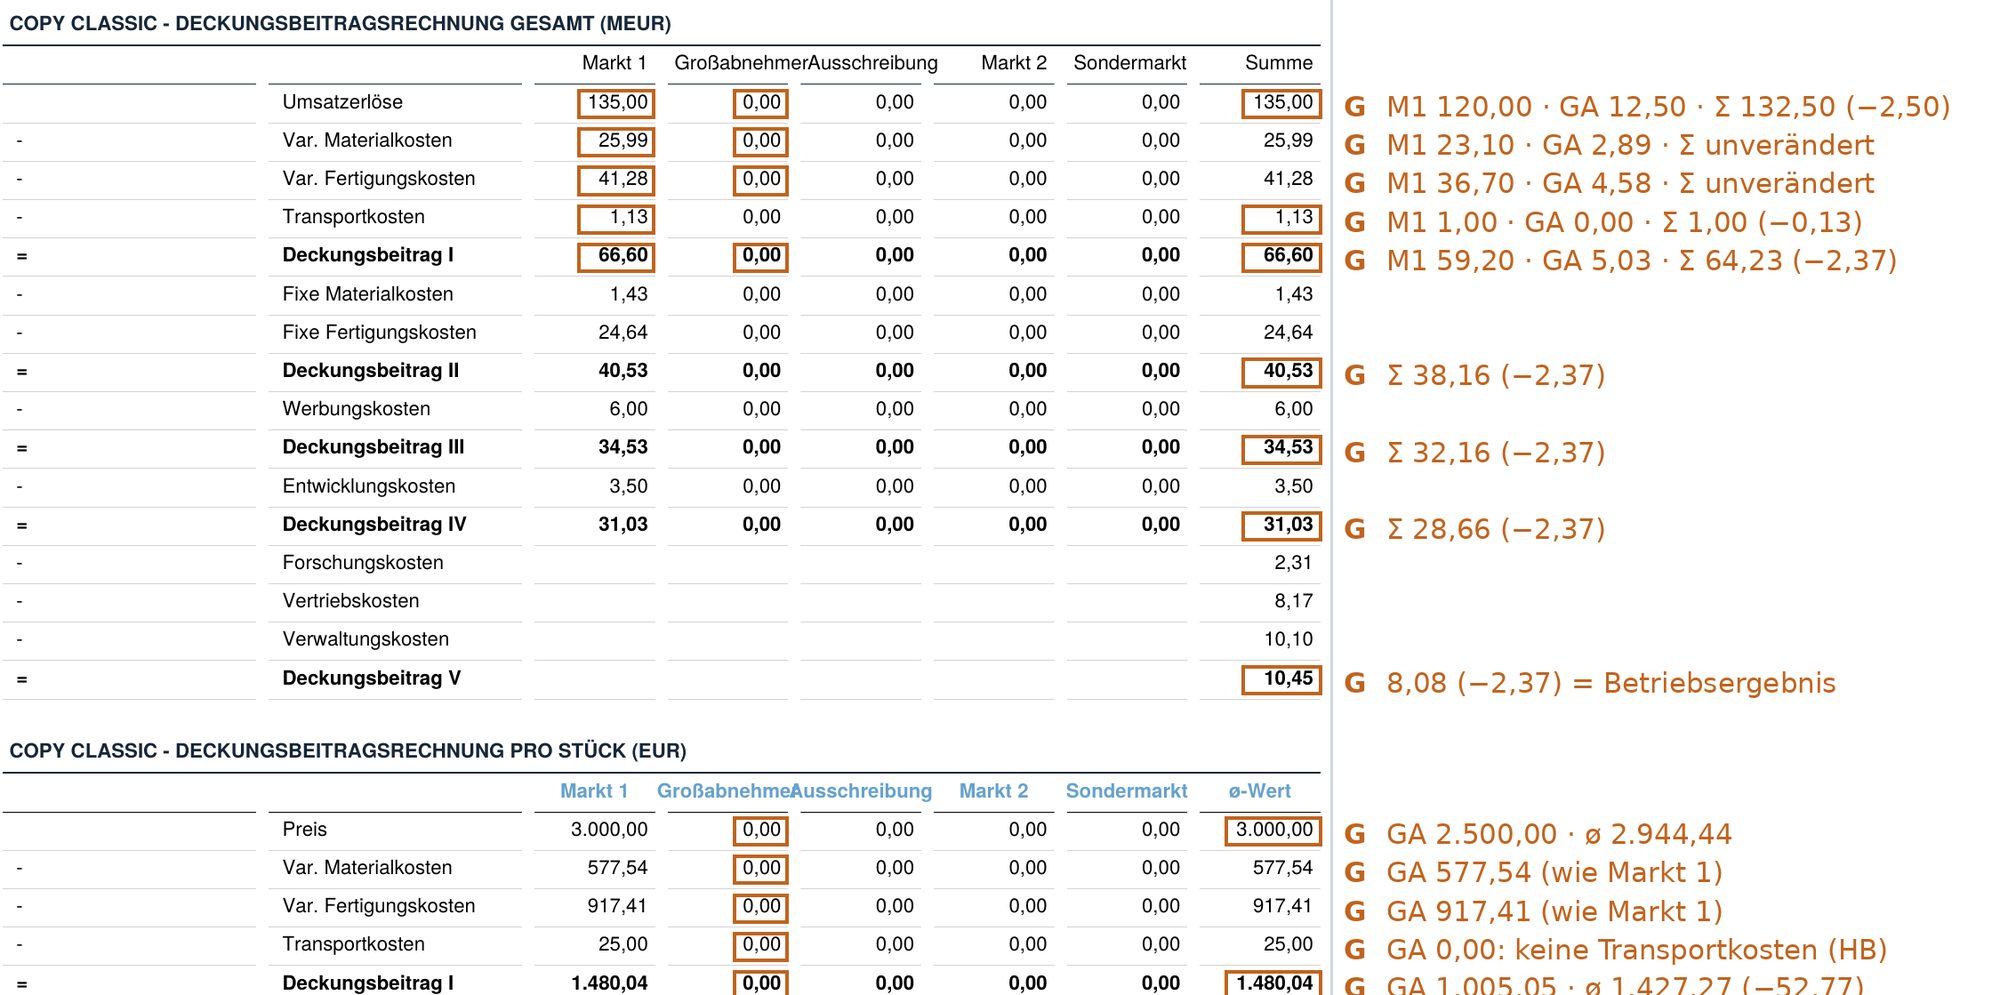The image size is (2000, 995).
Task: Select the 'ø-Wert' column header
Action: coord(1260,791)
